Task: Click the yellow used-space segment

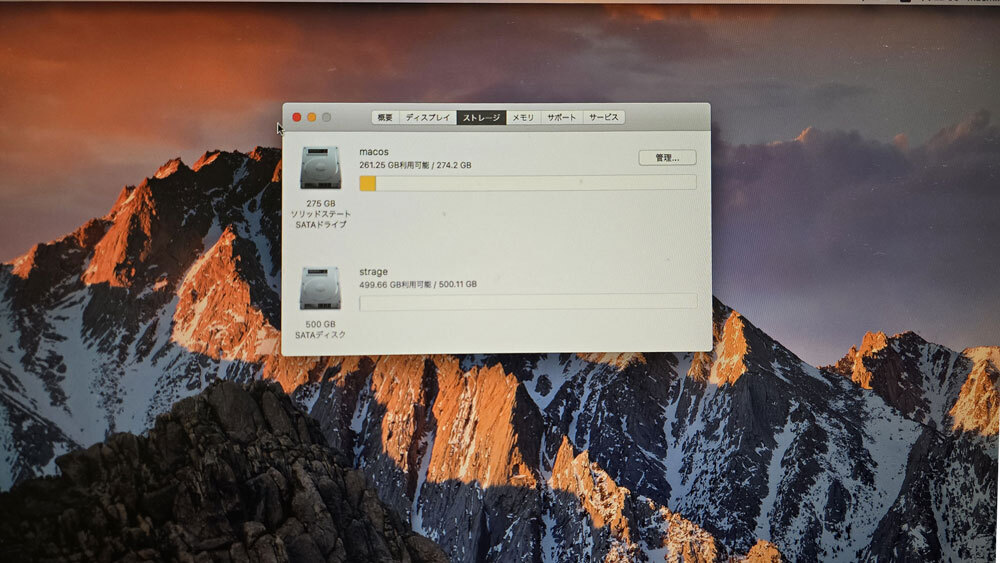Action: [368, 183]
